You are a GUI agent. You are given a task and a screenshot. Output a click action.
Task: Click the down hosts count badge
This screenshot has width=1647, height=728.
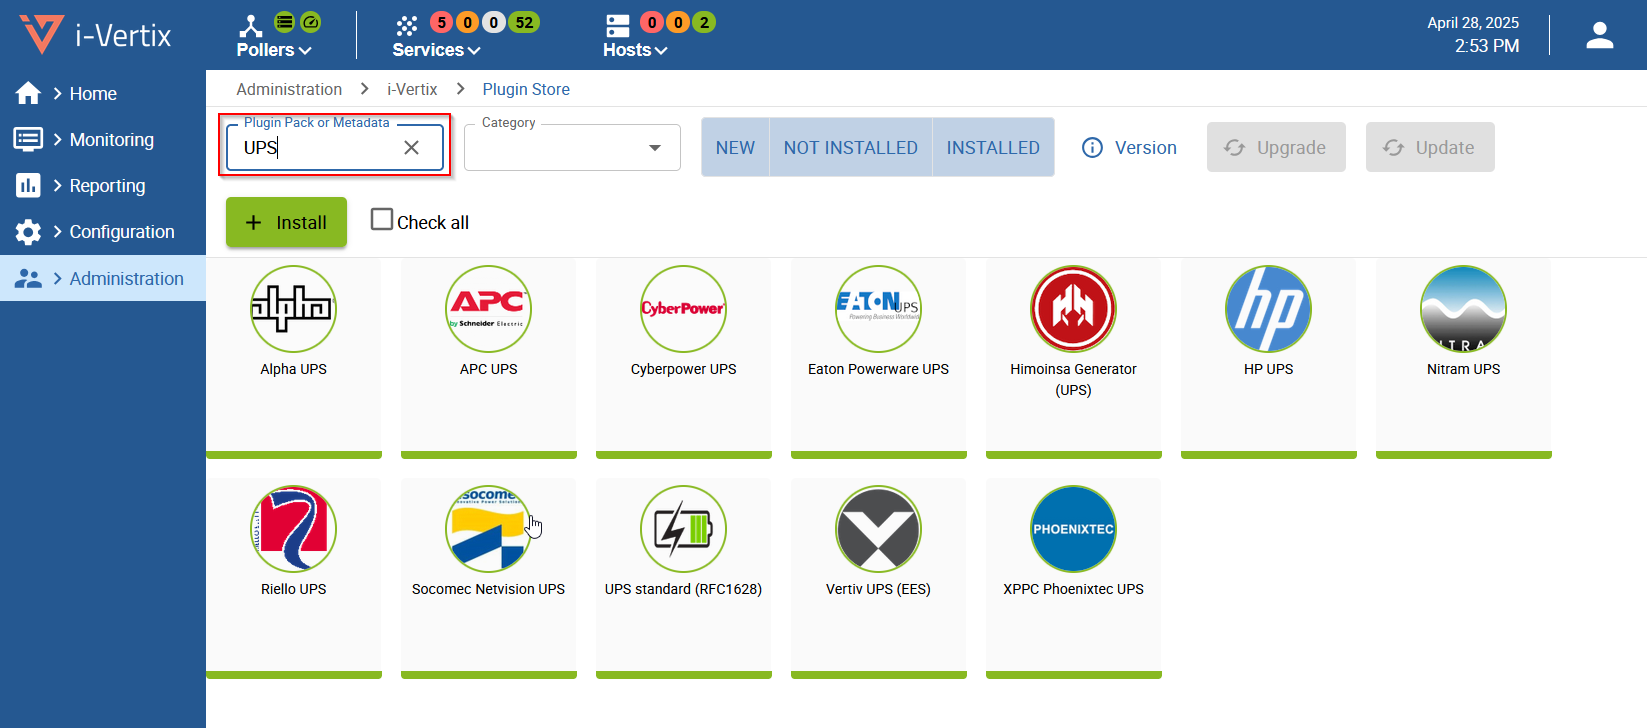pos(652,22)
